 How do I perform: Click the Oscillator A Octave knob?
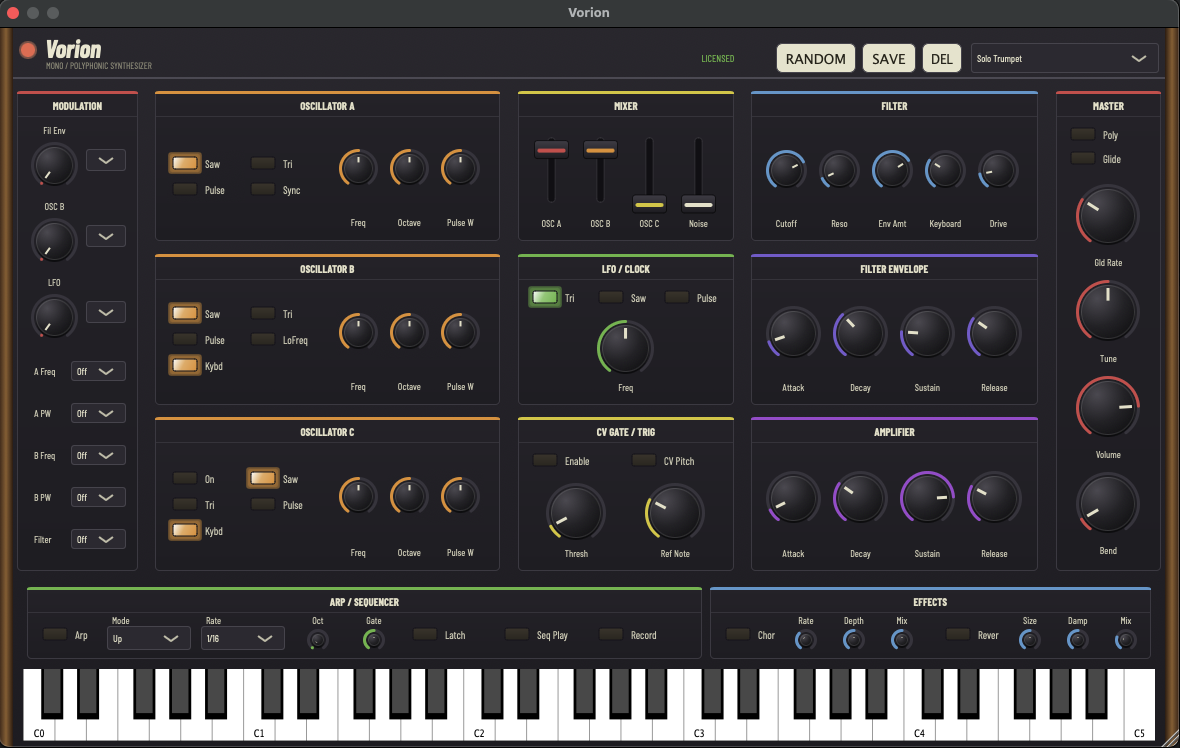(x=409, y=168)
